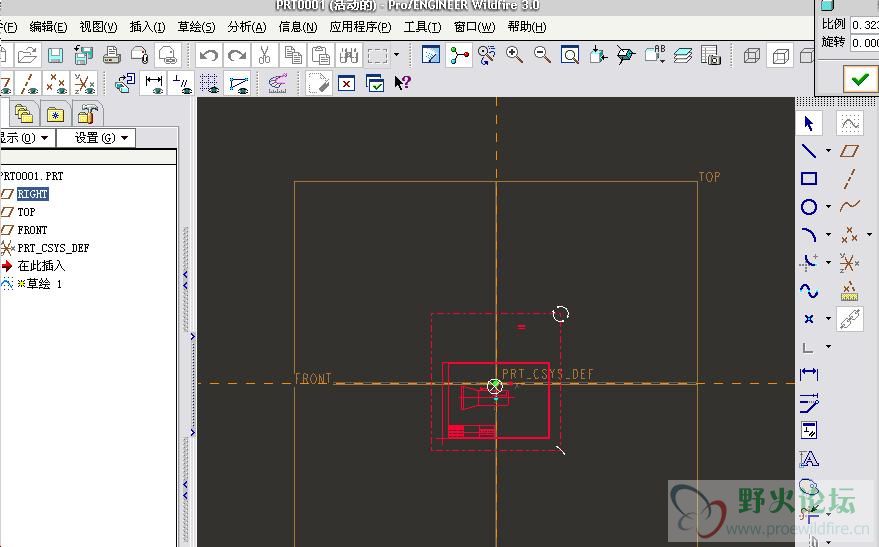Select the dimension tool in sketcher toolbar
Screen dimensions: 879x547
(x=808, y=374)
